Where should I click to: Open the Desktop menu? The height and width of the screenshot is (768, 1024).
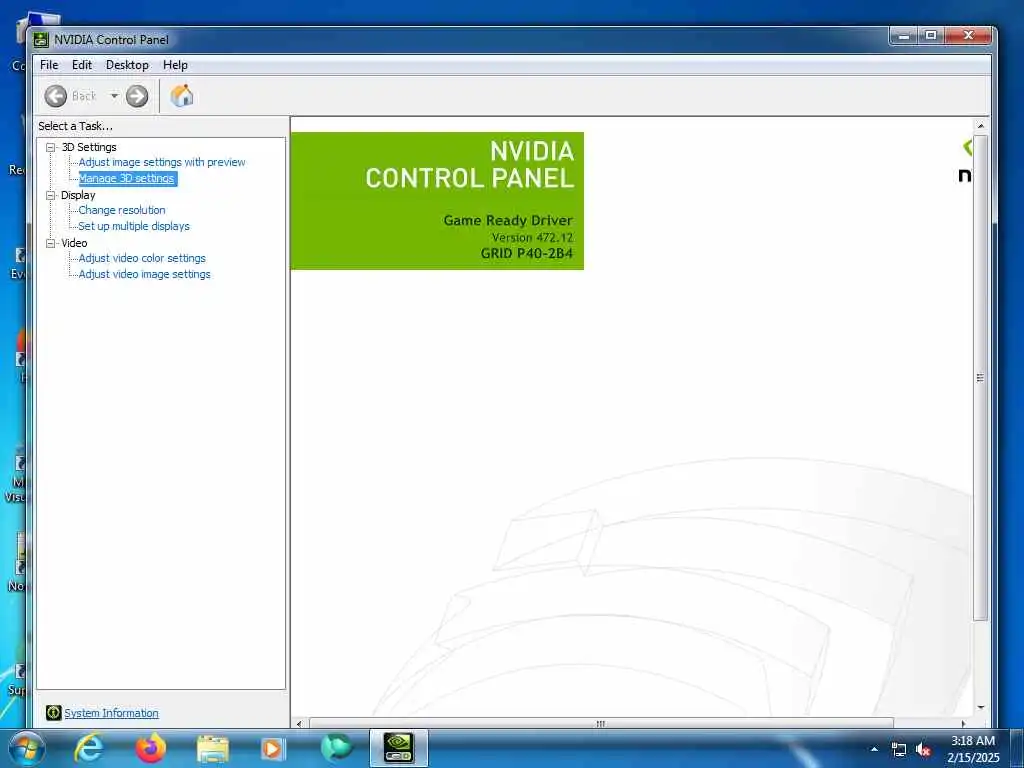pos(127,65)
